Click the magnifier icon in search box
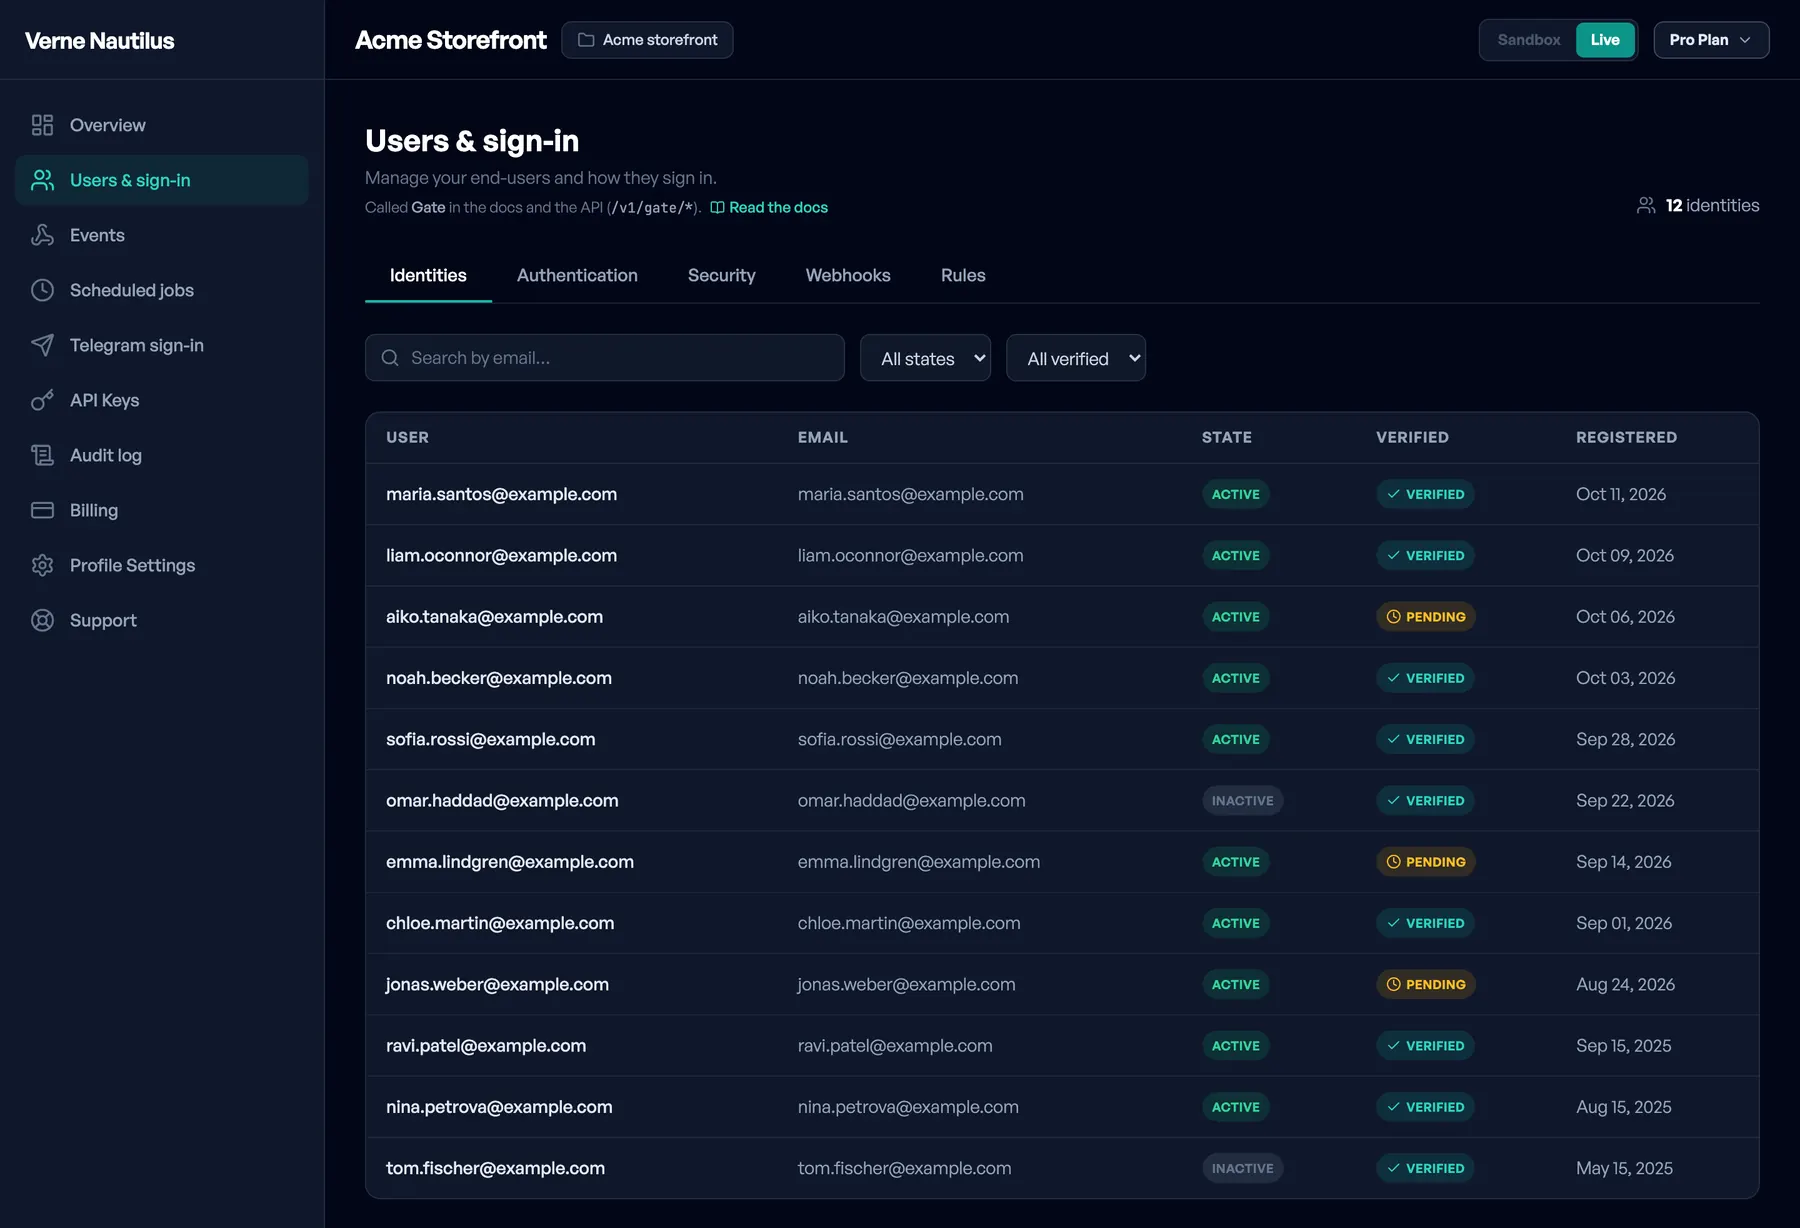The image size is (1800, 1228). click(390, 358)
